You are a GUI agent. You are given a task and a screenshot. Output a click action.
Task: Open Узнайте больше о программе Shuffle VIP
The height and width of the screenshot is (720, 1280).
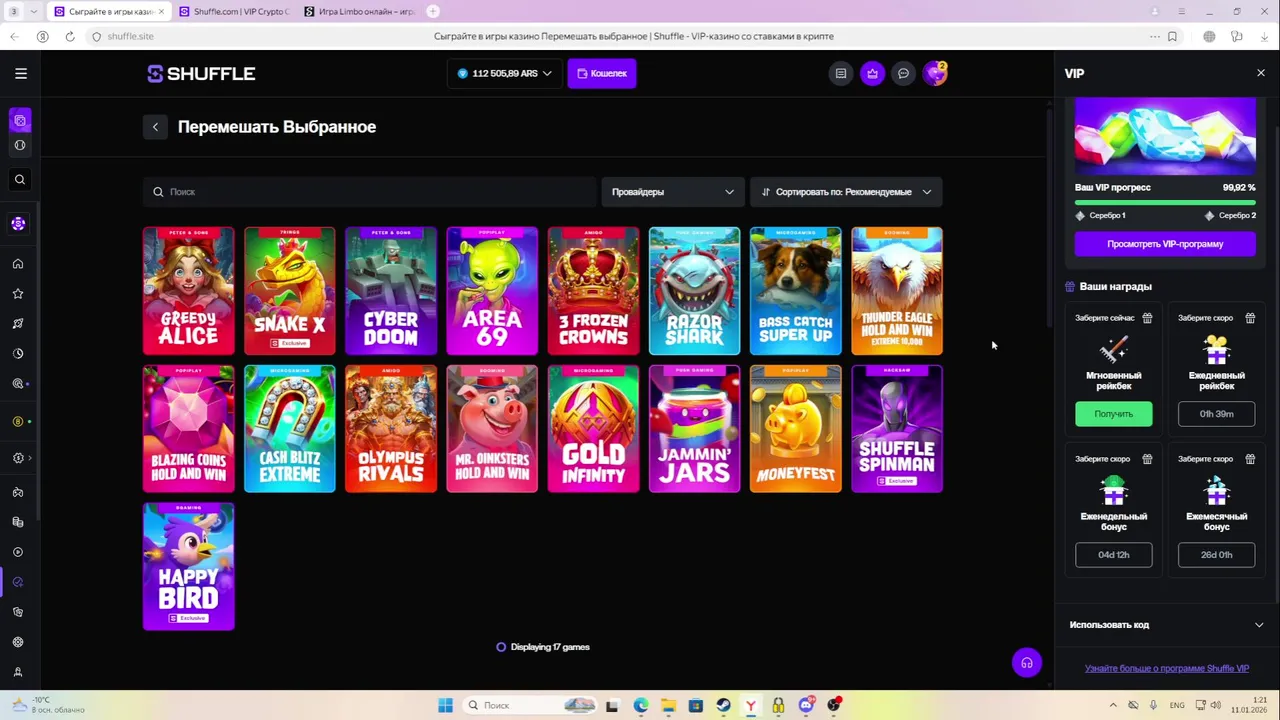tap(1167, 669)
